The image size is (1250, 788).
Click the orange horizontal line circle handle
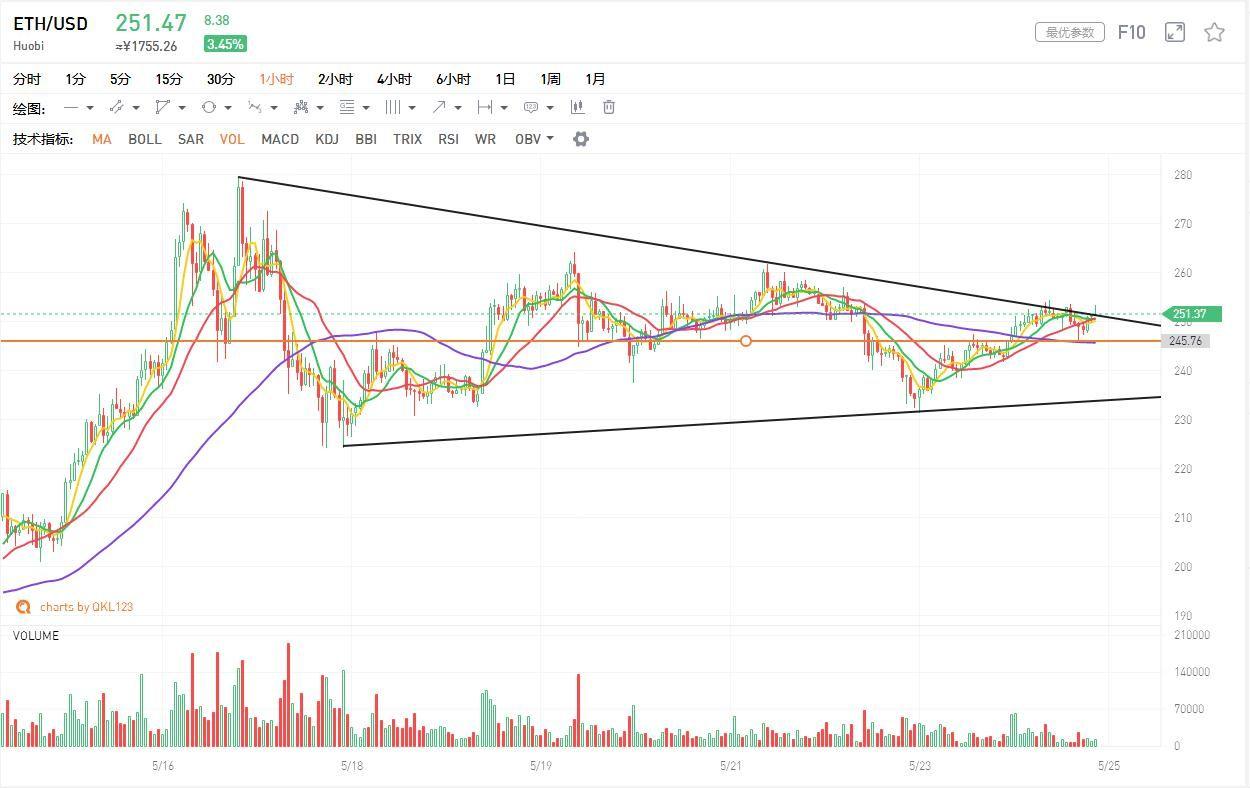click(x=746, y=341)
